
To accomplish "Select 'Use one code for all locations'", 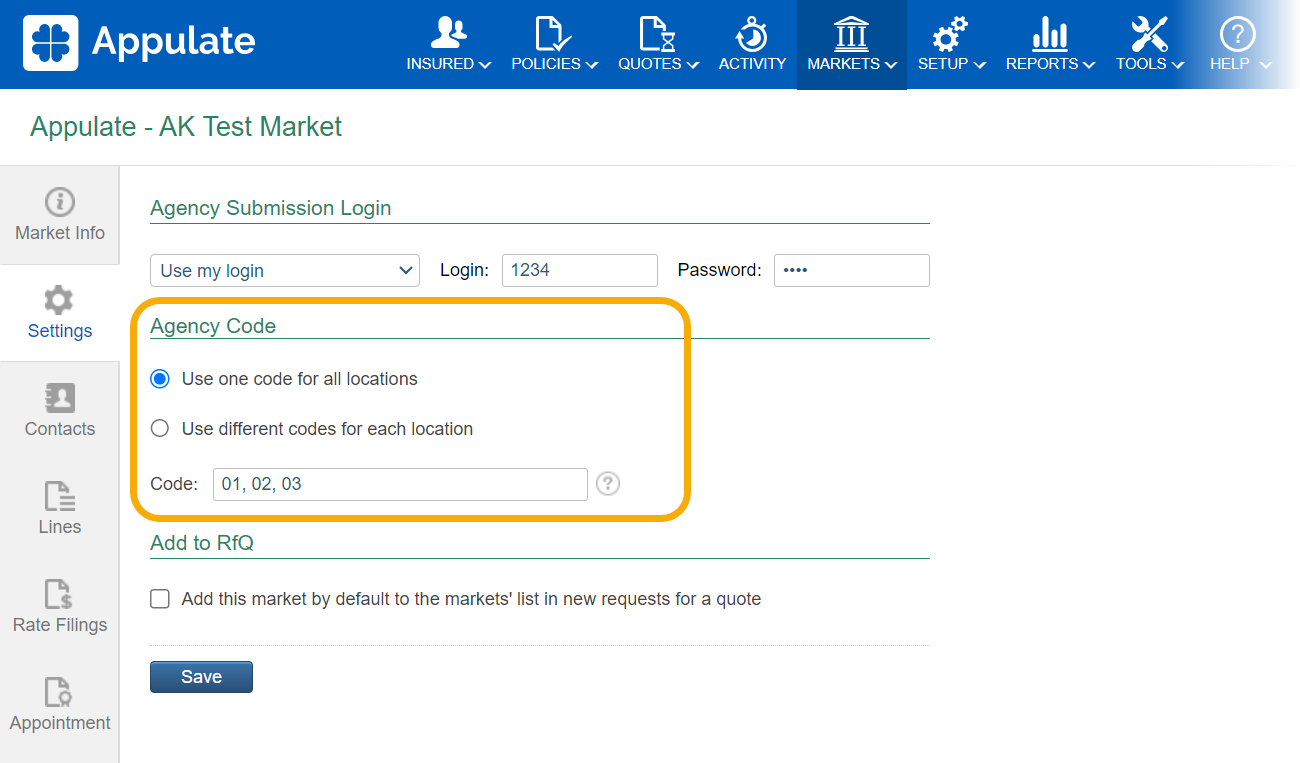I will (160, 379).
